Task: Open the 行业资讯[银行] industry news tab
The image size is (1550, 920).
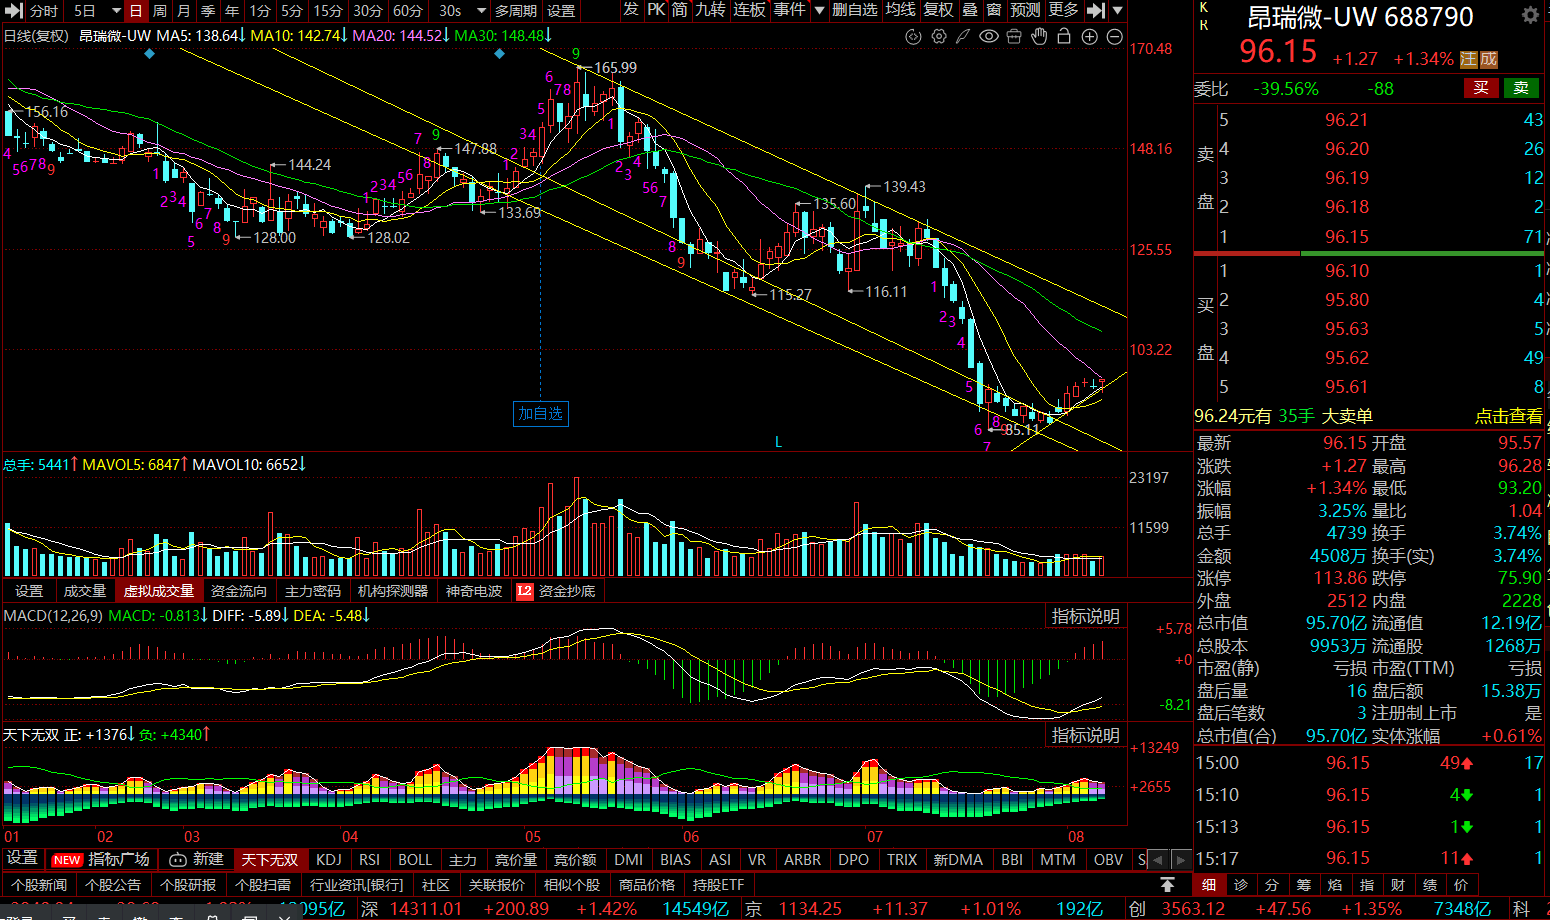Action: point(357,885)
